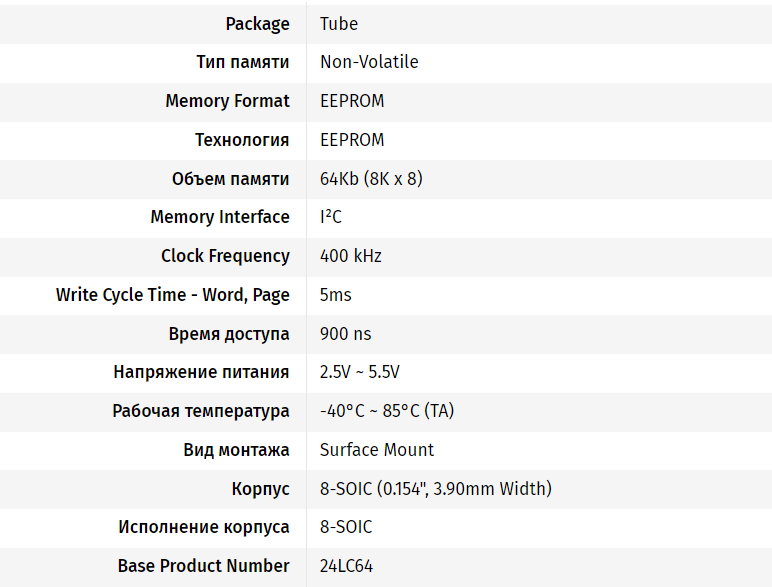Click the 'Write Cycle Time - Word, Page' label
The width and height of the screenshot is (772, 587).
click(173, 295)
